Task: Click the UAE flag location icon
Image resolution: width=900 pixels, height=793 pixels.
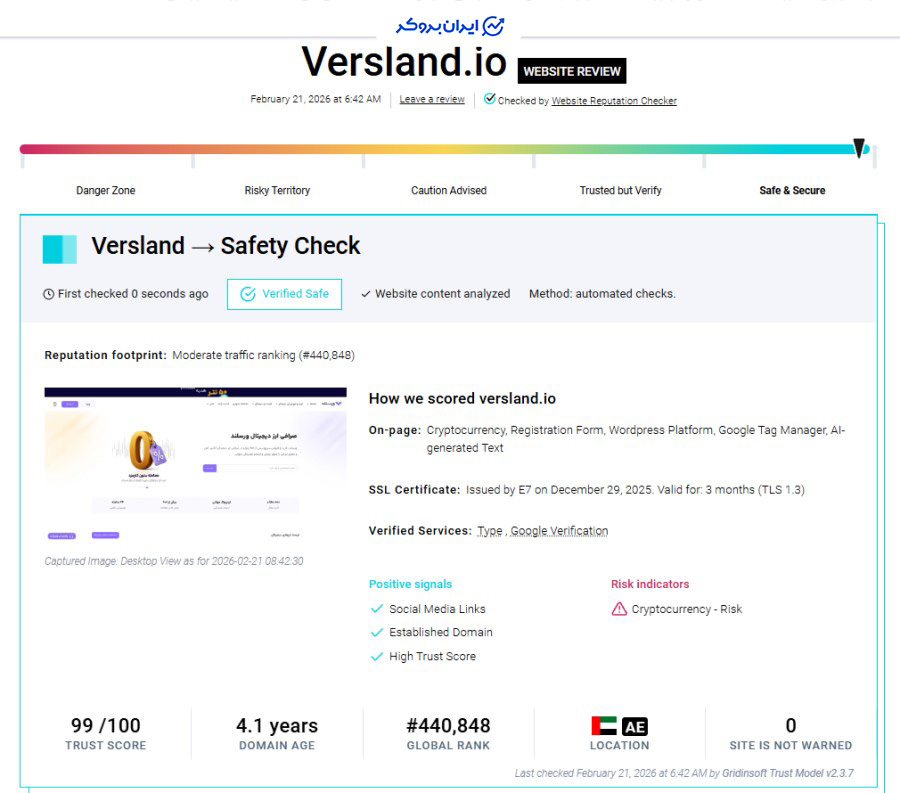Action: pyautogui.click(x=604, y=726)
